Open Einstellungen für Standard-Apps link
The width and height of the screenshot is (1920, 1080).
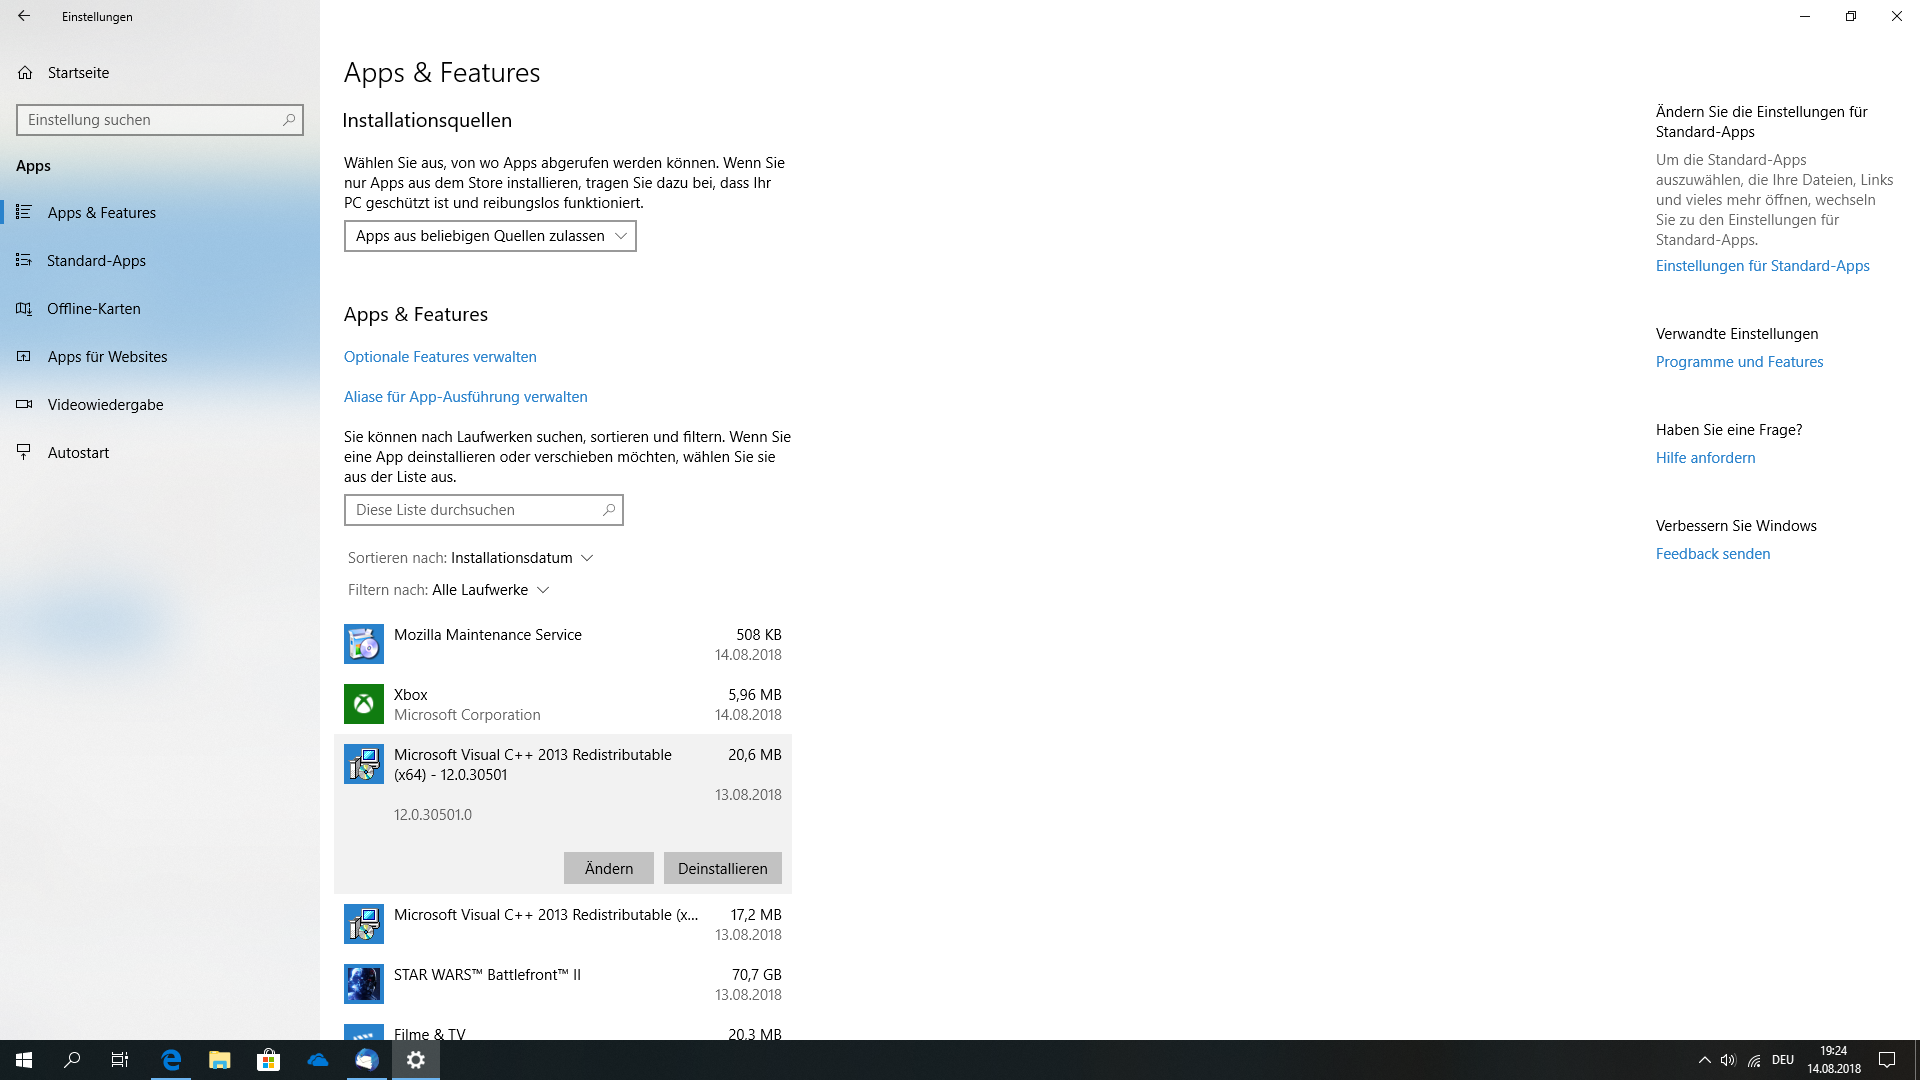(1762, 265)
